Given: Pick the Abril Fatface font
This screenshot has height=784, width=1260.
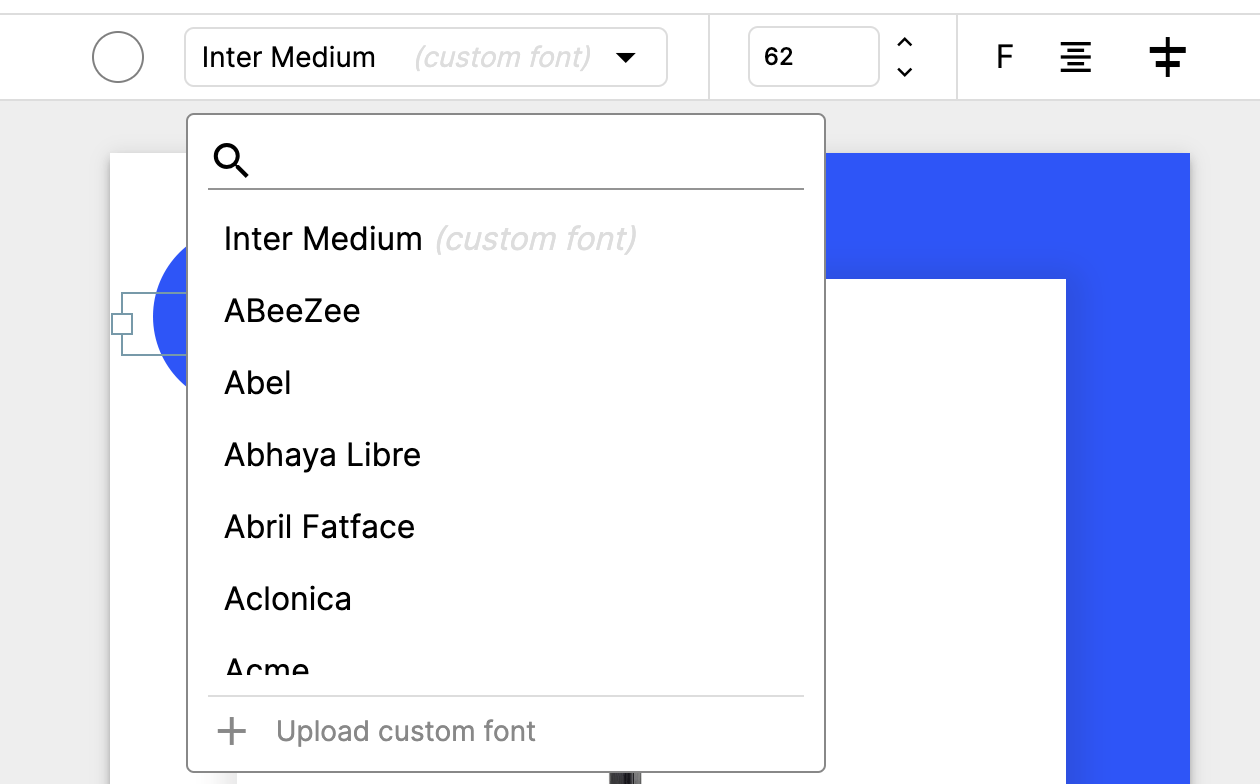Looking at the screenshot, I should (506, 527).
